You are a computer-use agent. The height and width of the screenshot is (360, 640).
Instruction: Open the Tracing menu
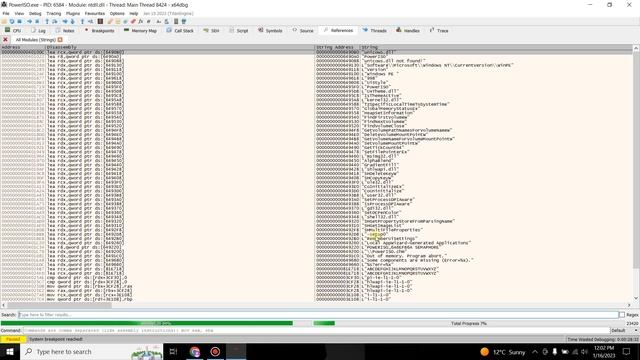coord(53,13)
